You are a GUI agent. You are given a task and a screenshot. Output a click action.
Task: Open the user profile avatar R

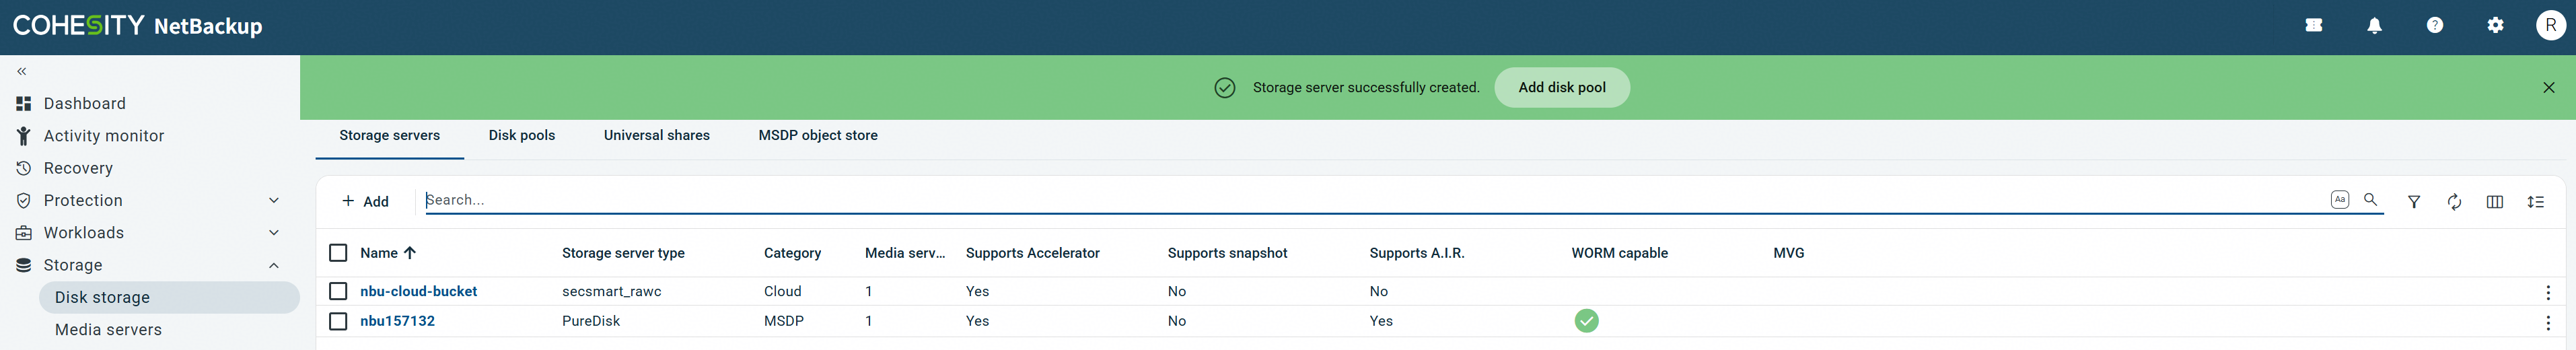[2551, 26]
